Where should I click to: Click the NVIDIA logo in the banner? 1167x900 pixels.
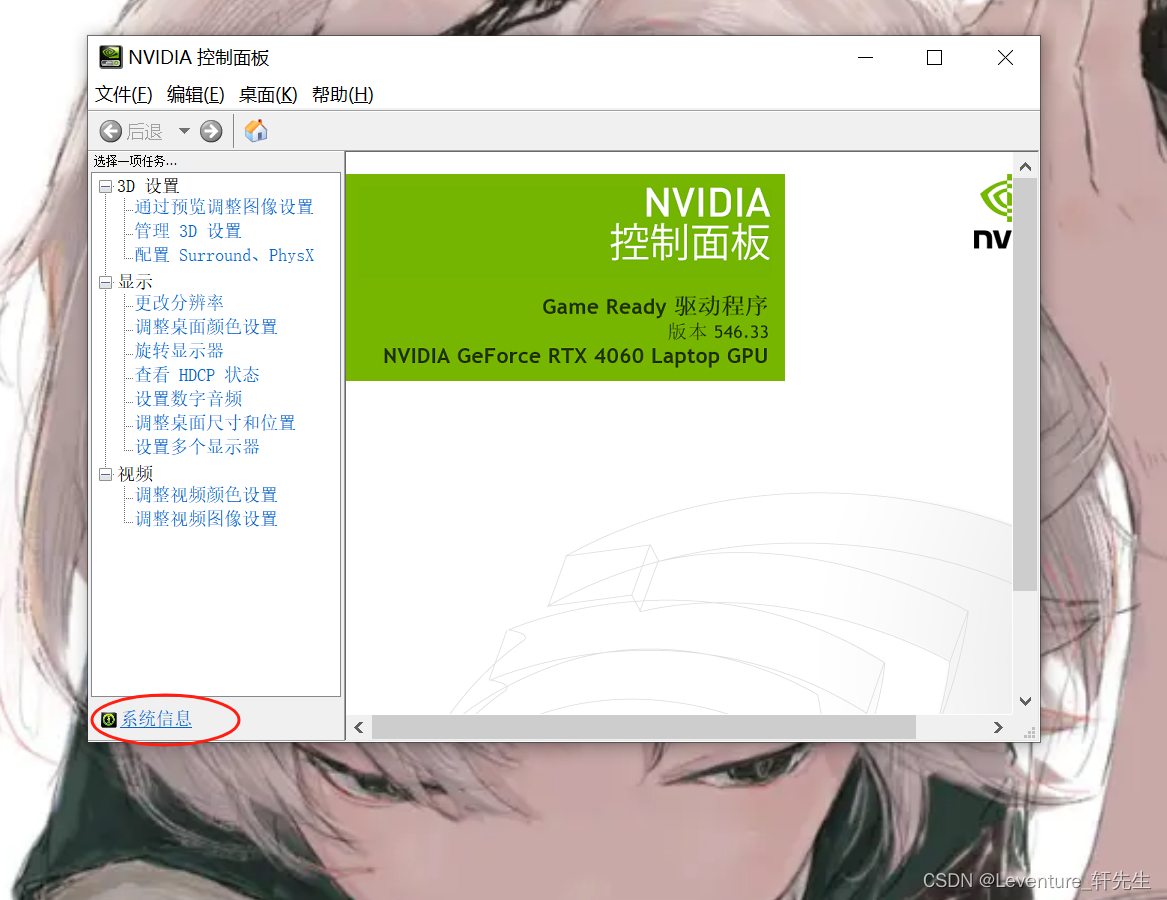click(x=993, y=212)
